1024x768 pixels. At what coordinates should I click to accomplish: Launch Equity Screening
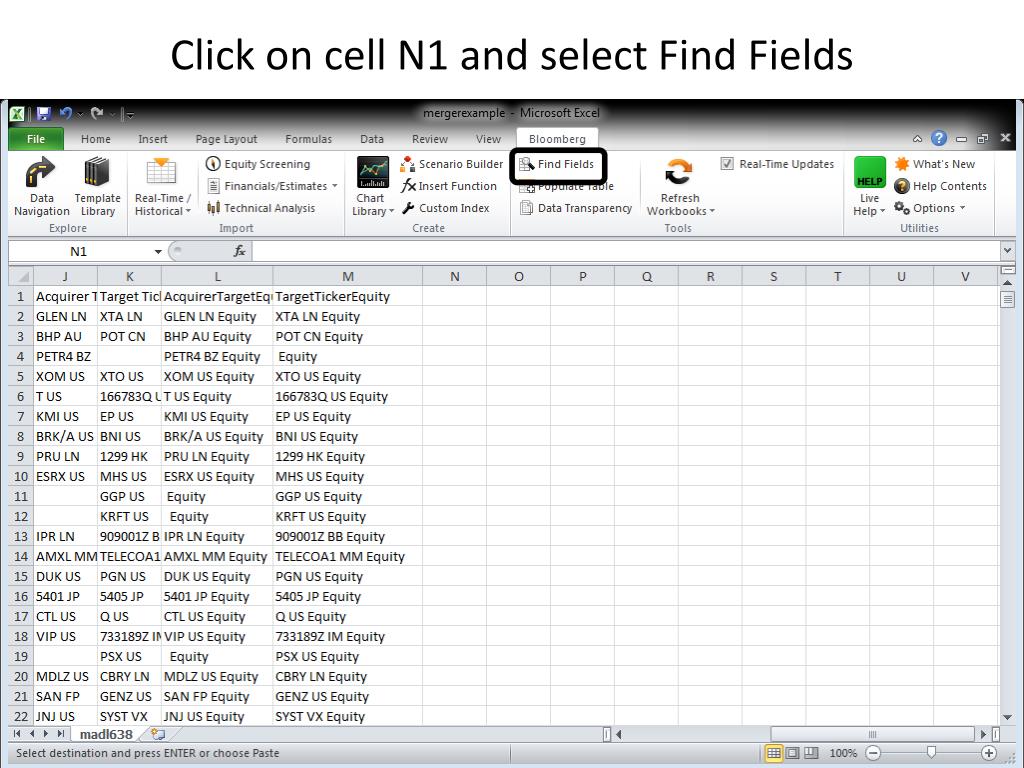click(258, 164)
